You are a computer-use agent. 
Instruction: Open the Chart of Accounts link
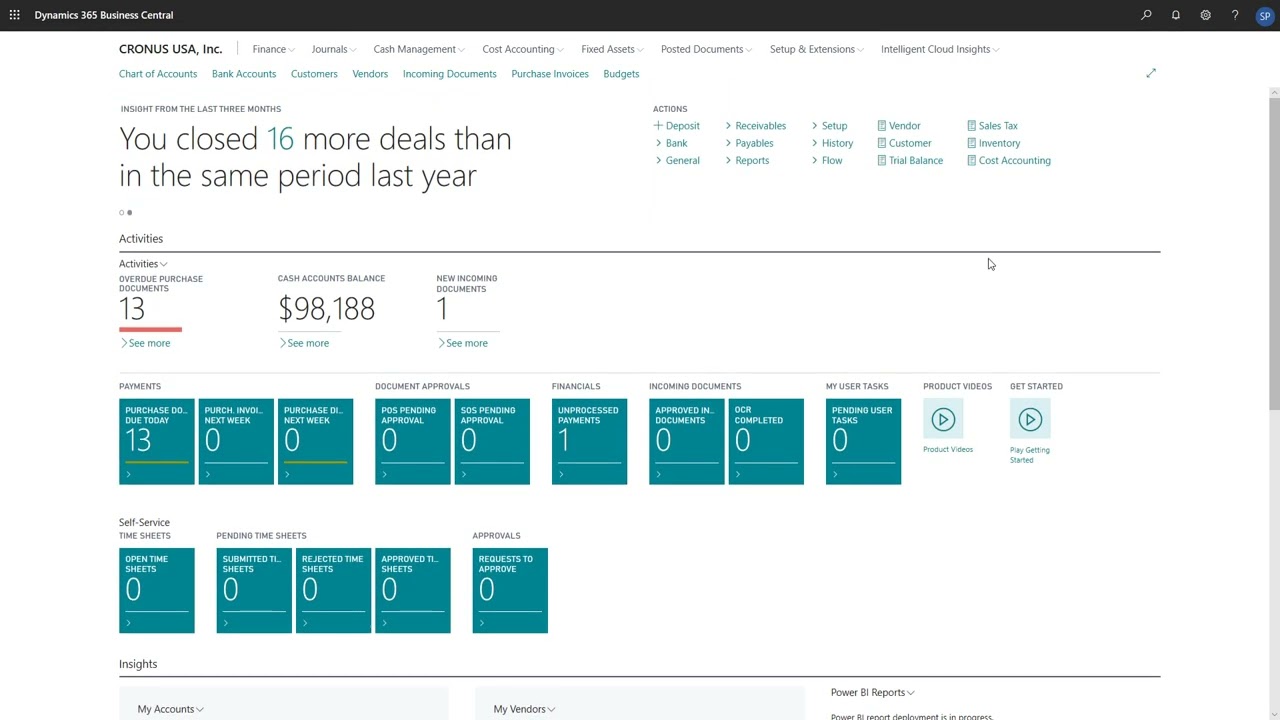point(158,74)
